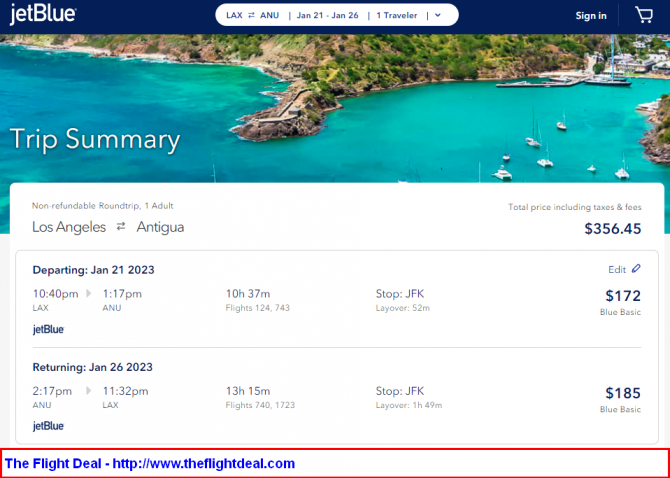This screenshot has width=670, height=478.
Task: Click the 10h 37m duration
Action: pos(248,294)
